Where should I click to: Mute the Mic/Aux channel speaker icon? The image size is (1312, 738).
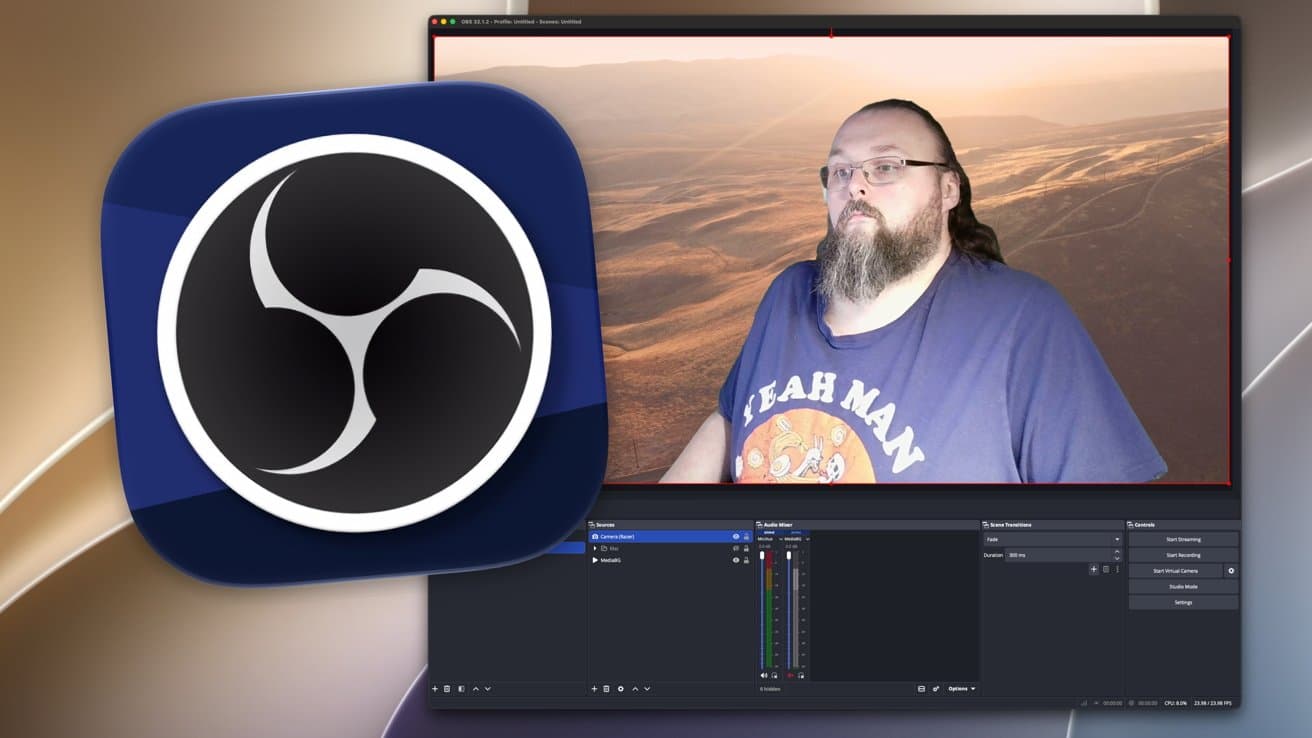point(764,676)
